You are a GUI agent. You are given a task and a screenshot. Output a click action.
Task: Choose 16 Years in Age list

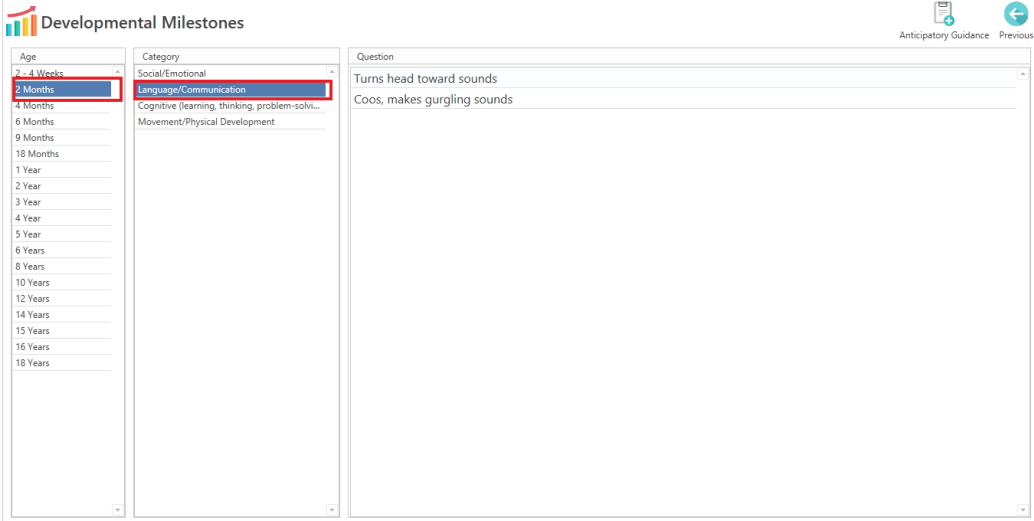(62, 346)
